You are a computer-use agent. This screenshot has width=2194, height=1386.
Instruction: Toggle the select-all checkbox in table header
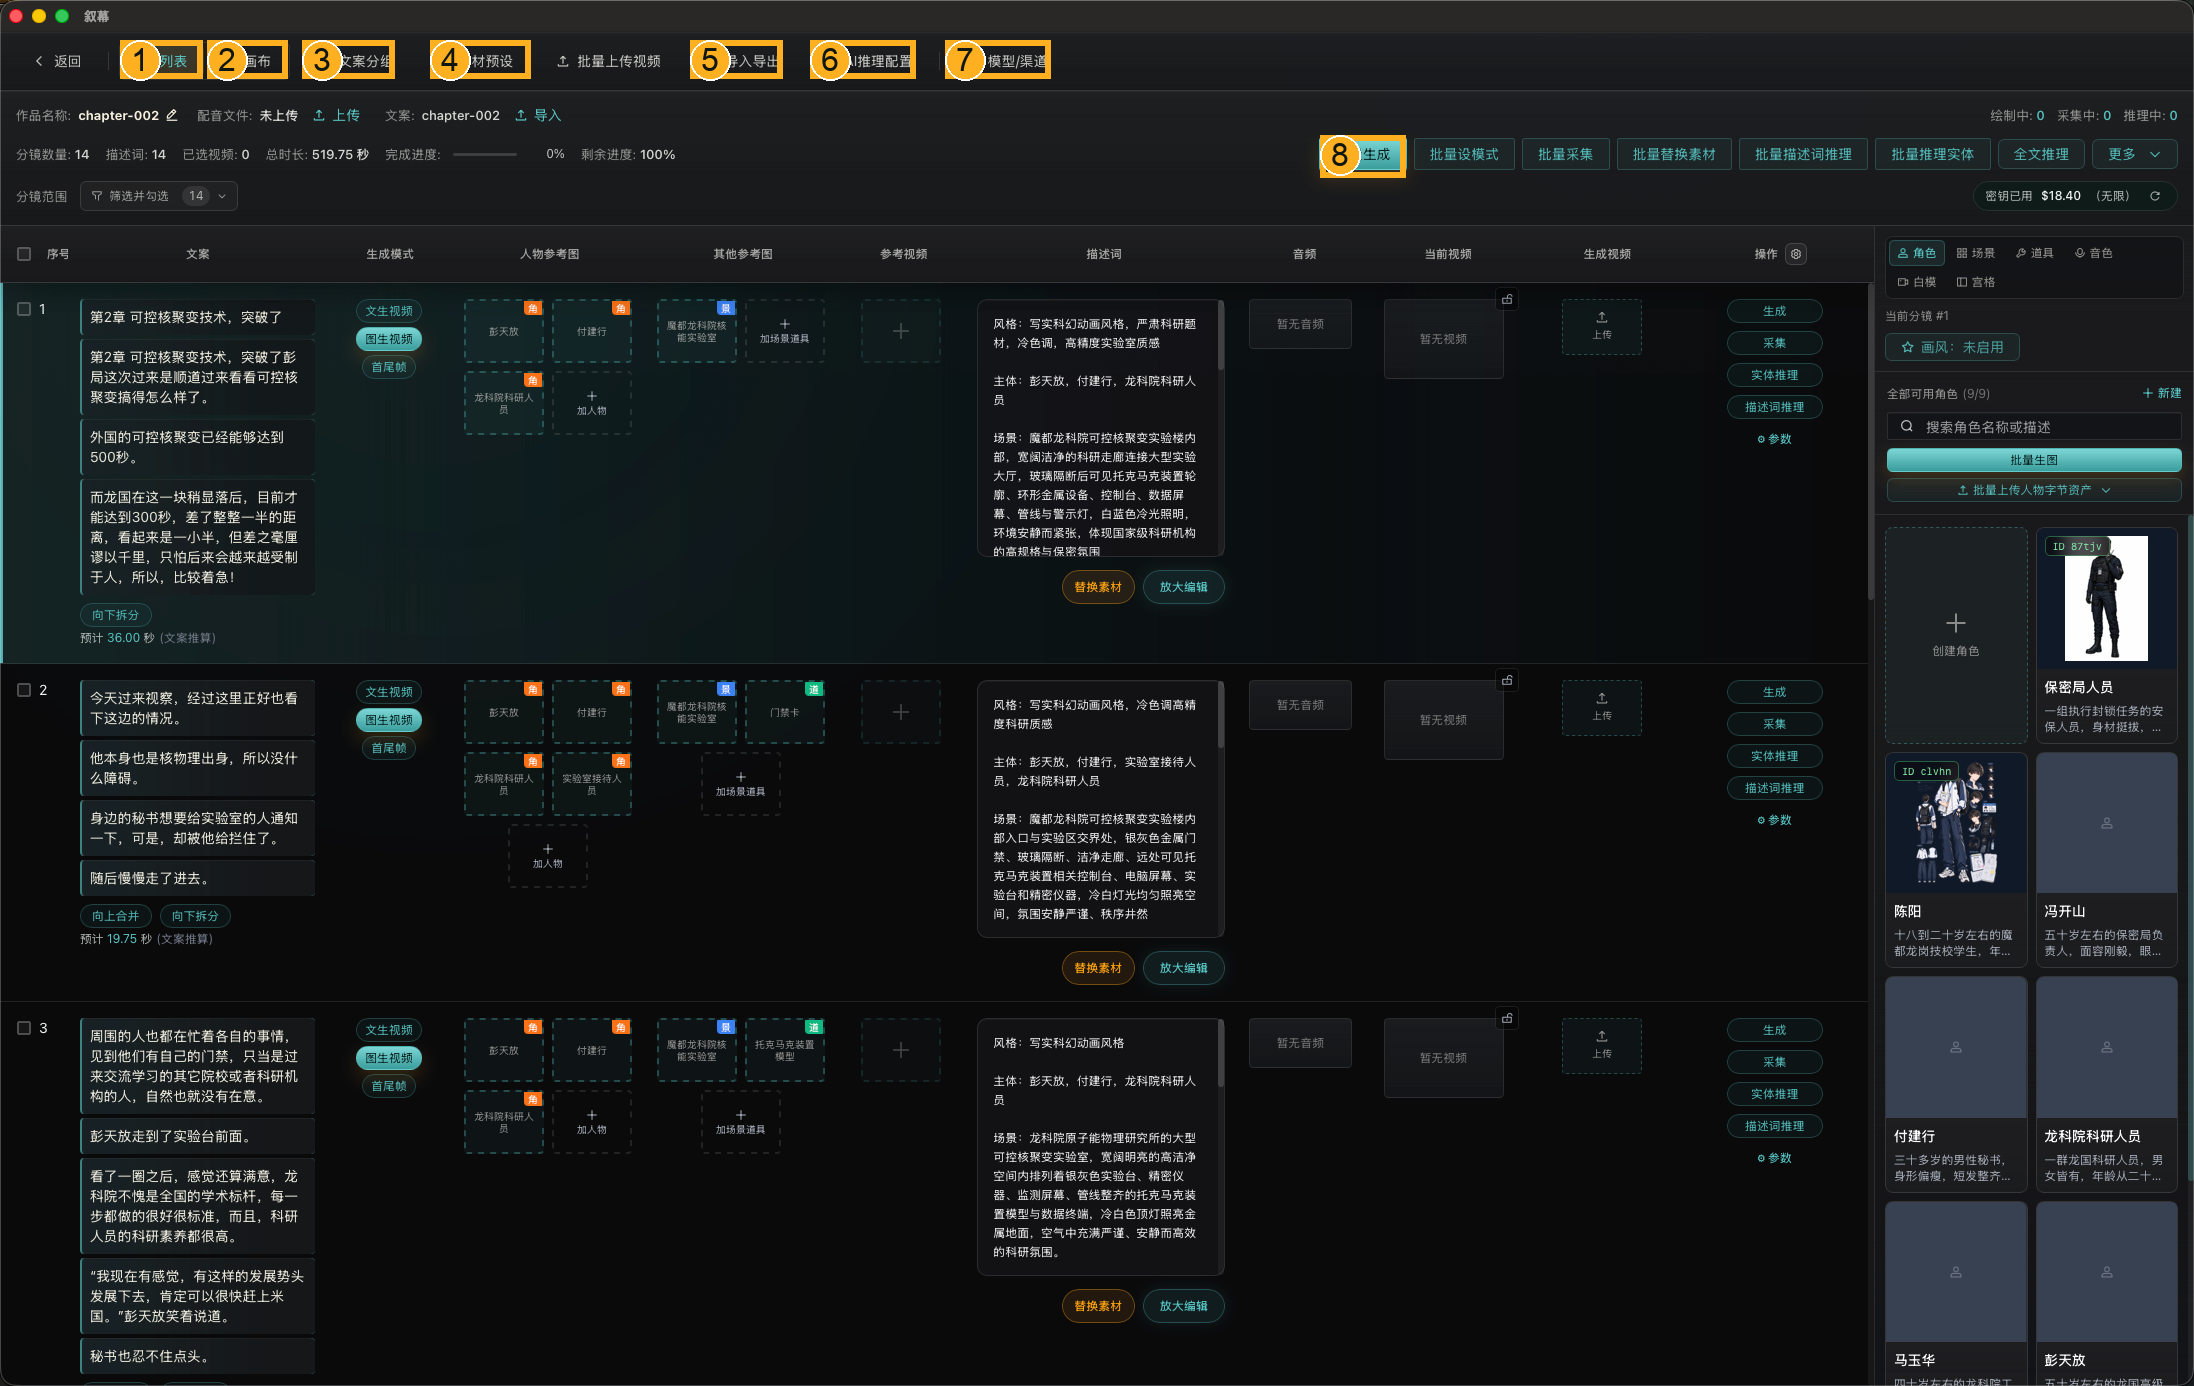24,254
